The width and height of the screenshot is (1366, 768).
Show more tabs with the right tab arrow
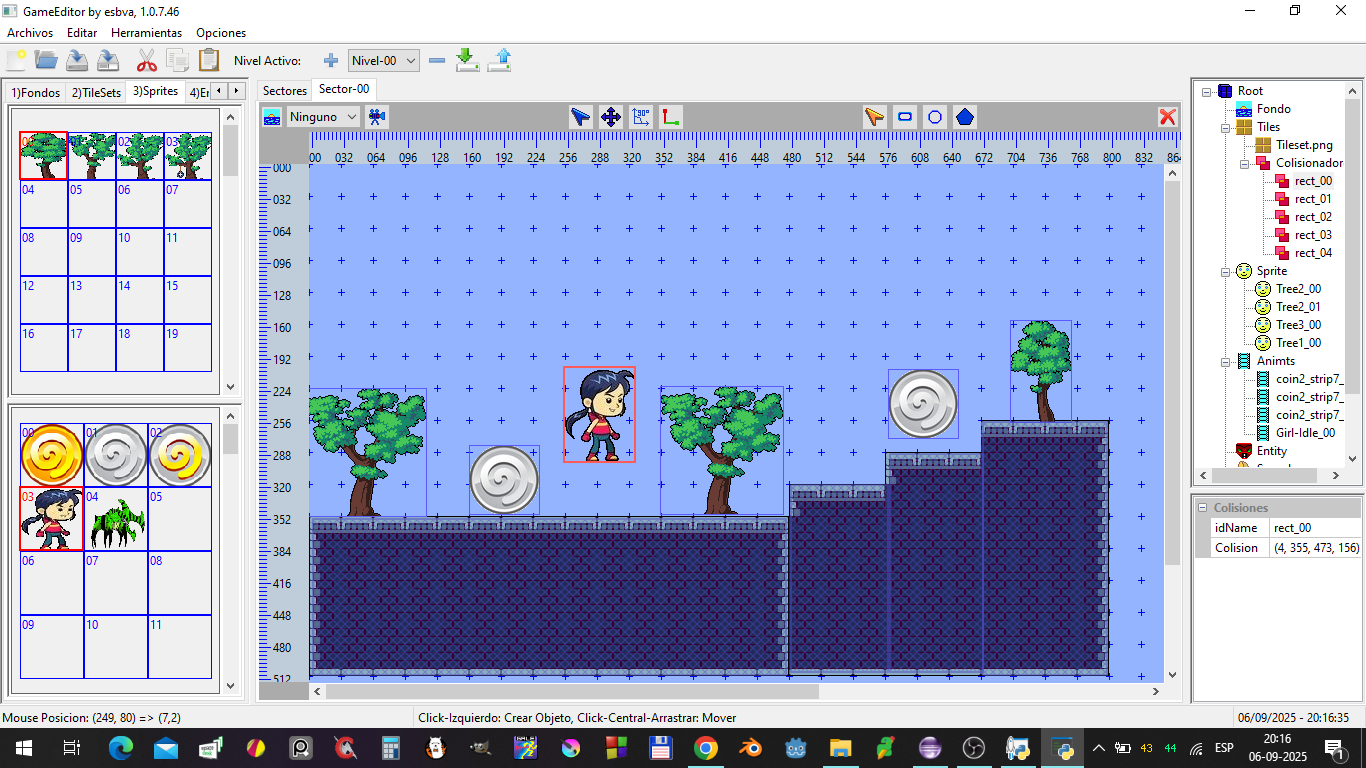click(x=236, y=91)
